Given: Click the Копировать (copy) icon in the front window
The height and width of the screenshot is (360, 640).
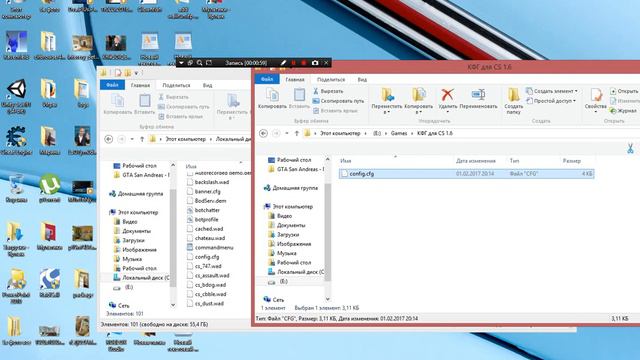Looking at the screenshot, I should 272,95.
